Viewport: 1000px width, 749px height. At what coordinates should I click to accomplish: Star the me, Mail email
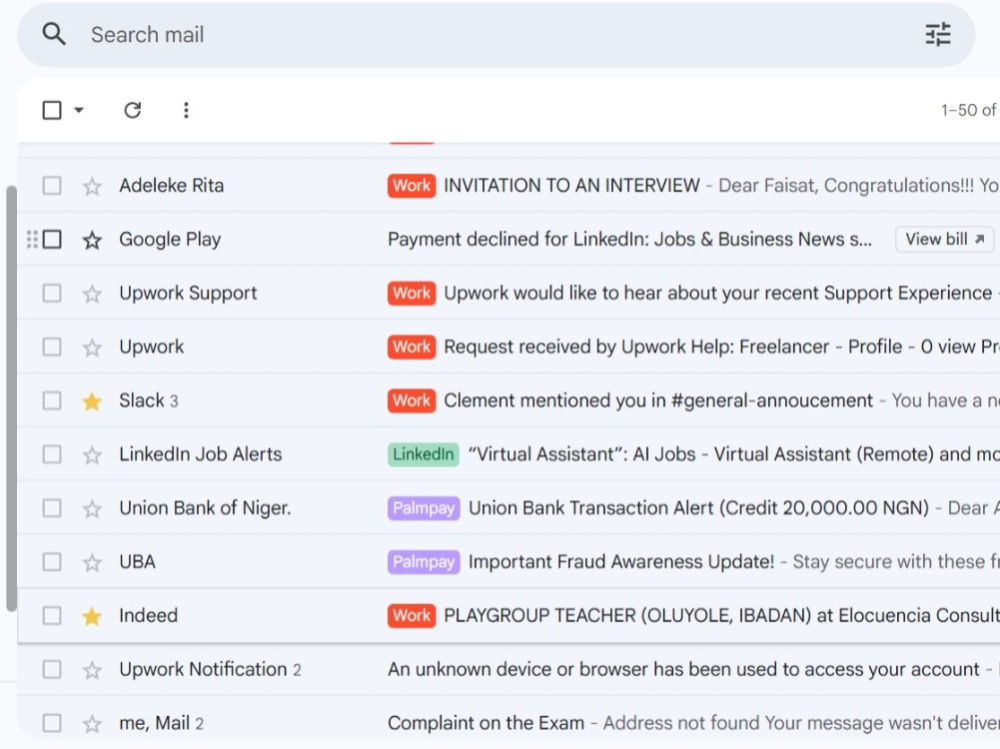point(92,723)
